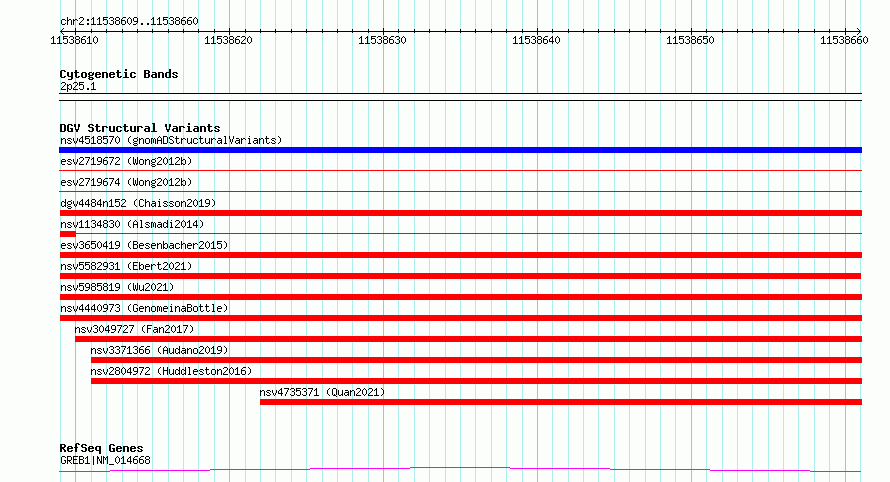This screenshot has height=482, width=890.
Task: Open dgv4484n152 (Chaisson2019) variant label
Action: tap(138, 203)
